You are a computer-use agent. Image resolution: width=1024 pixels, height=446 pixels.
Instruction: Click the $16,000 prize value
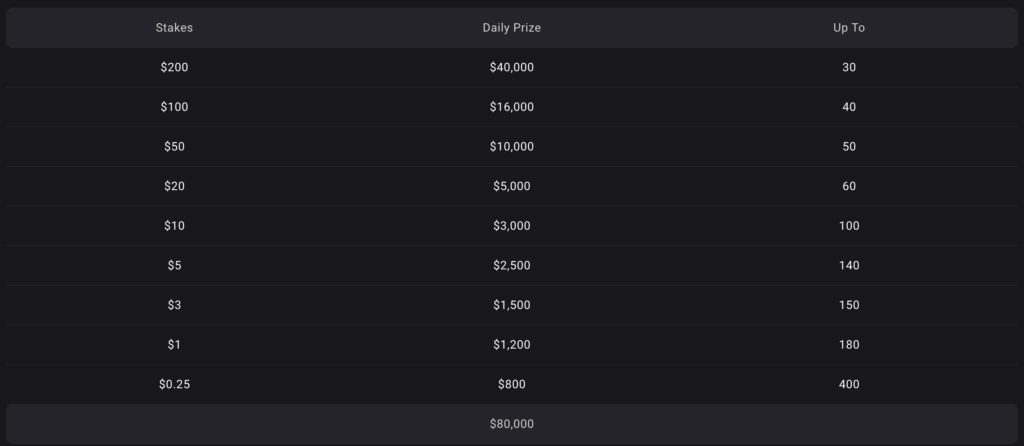tap(511, 107)
